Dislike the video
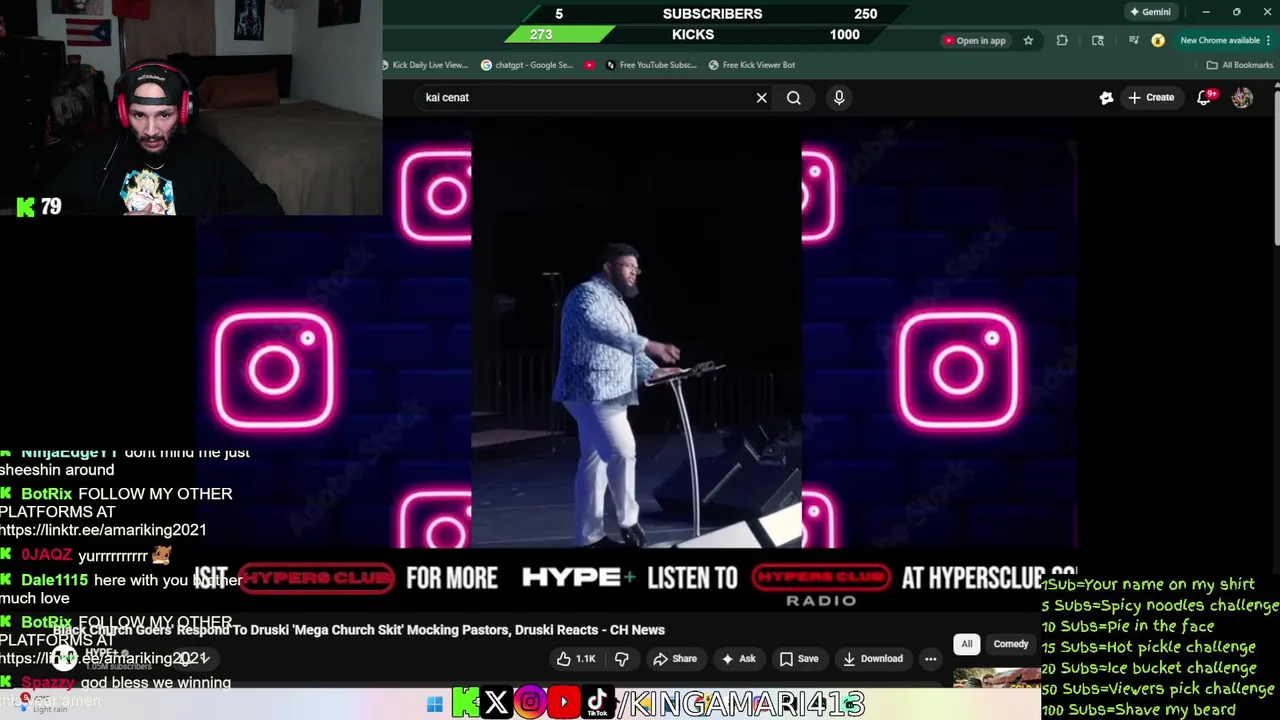 click(x=621, y=659)
